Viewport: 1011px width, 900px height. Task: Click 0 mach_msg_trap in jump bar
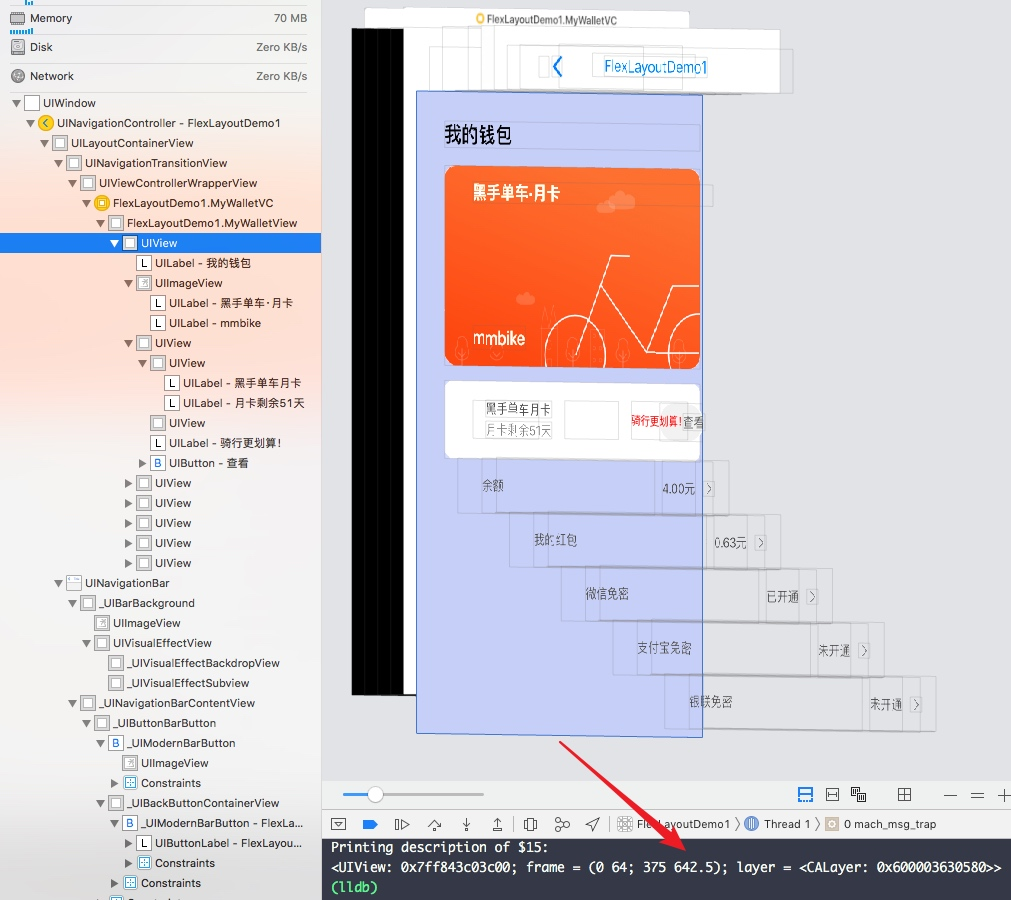[881, 824]
